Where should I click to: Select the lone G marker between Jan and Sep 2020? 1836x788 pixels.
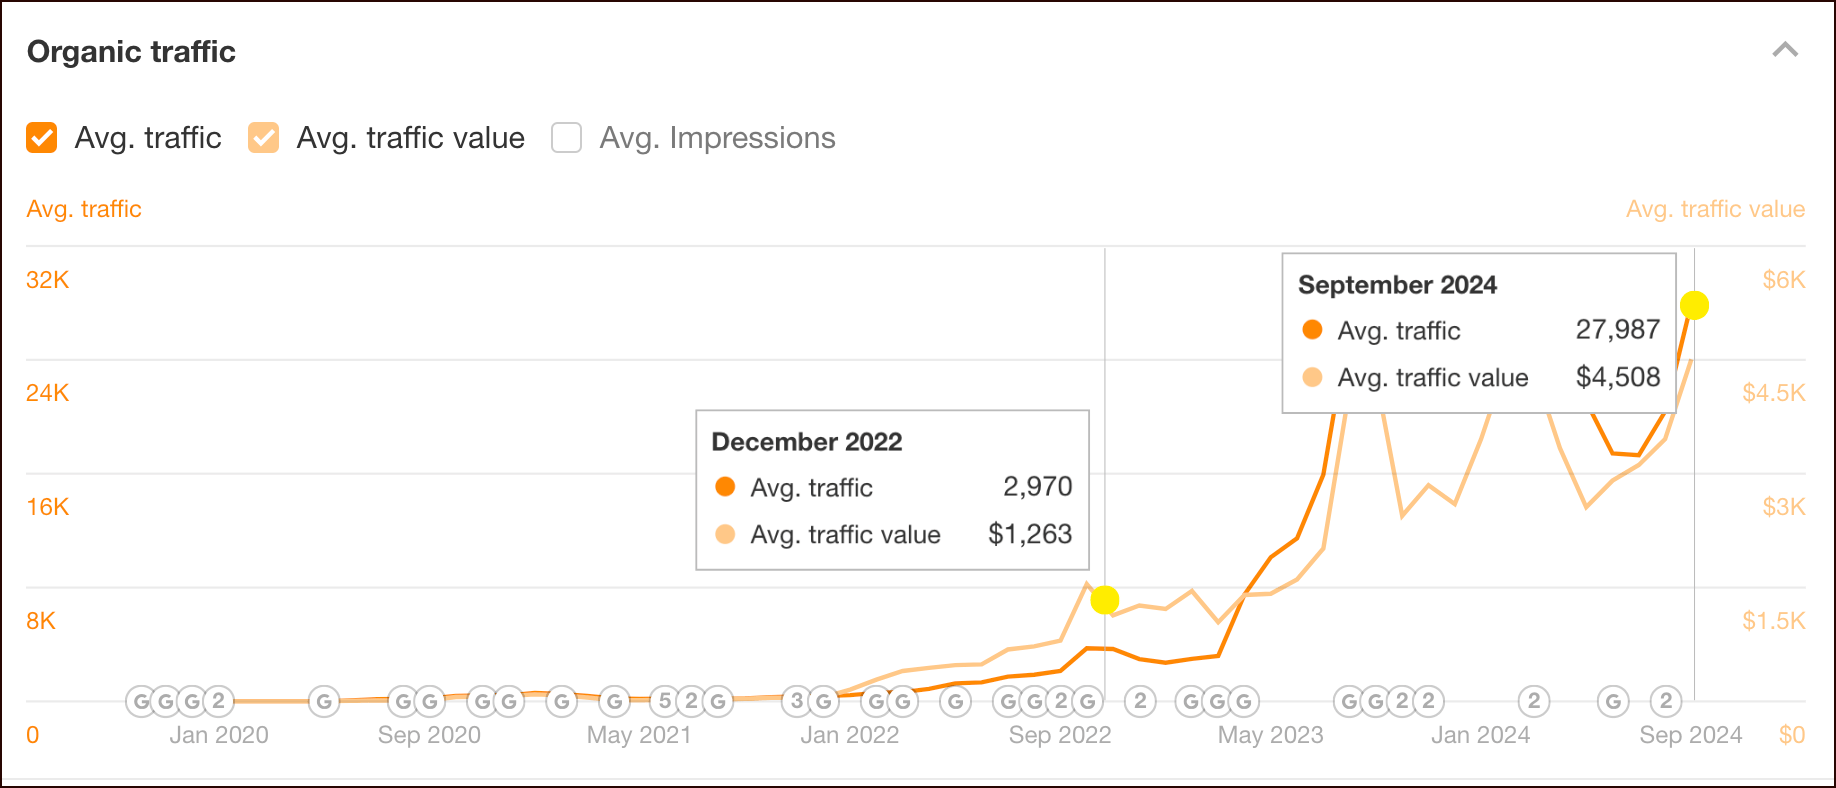[323, 701]
